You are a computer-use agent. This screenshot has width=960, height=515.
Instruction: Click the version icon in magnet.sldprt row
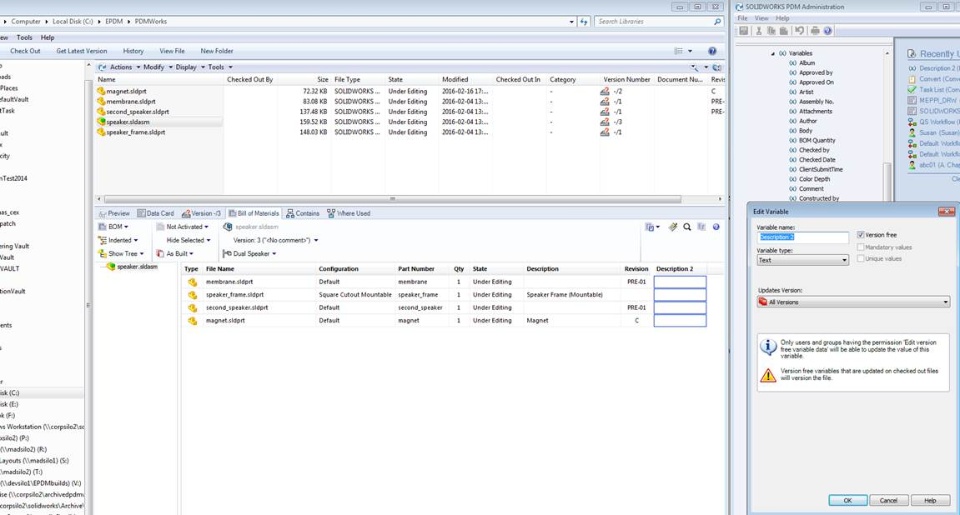[605, 91]
